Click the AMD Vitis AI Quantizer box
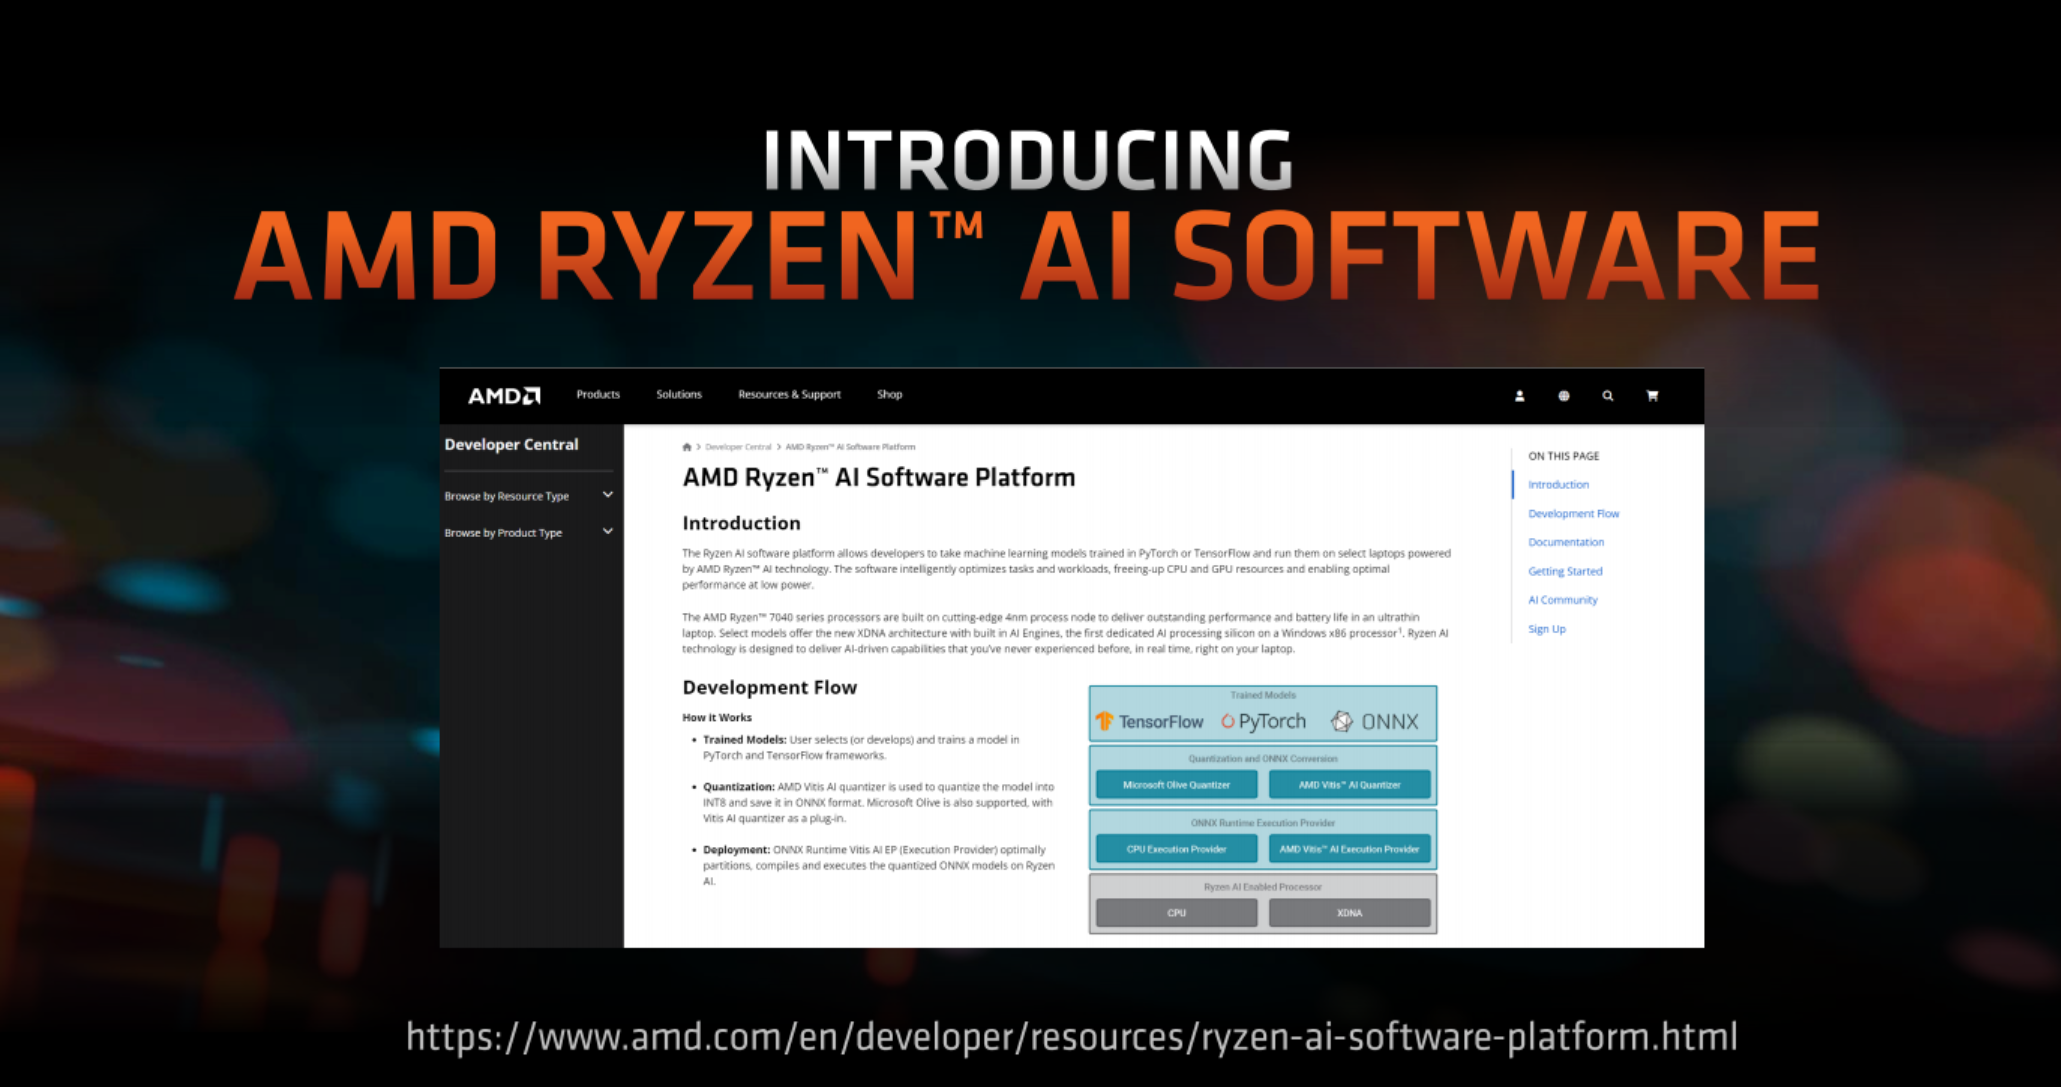 tap(1349, 785)
